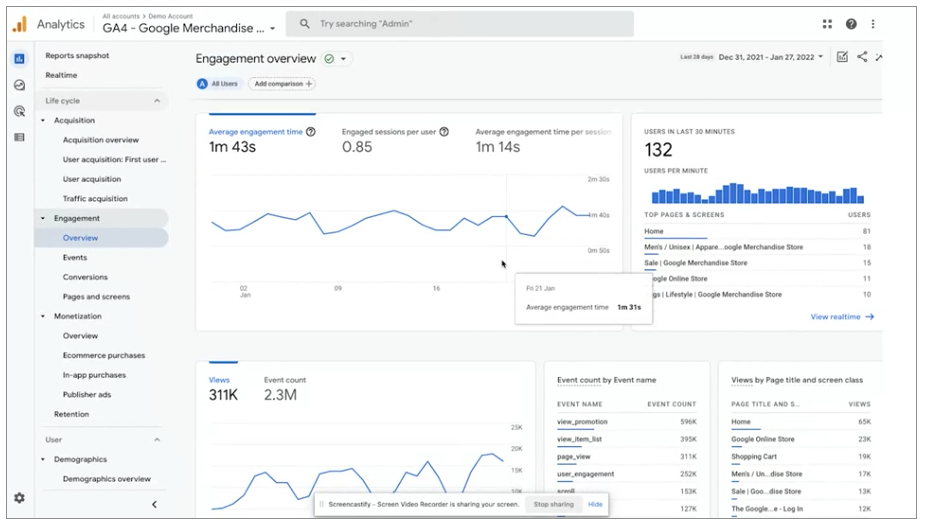Click the All Users 'A' badge
This screenshot has height=526, width=926.
[x=202, y=84]
